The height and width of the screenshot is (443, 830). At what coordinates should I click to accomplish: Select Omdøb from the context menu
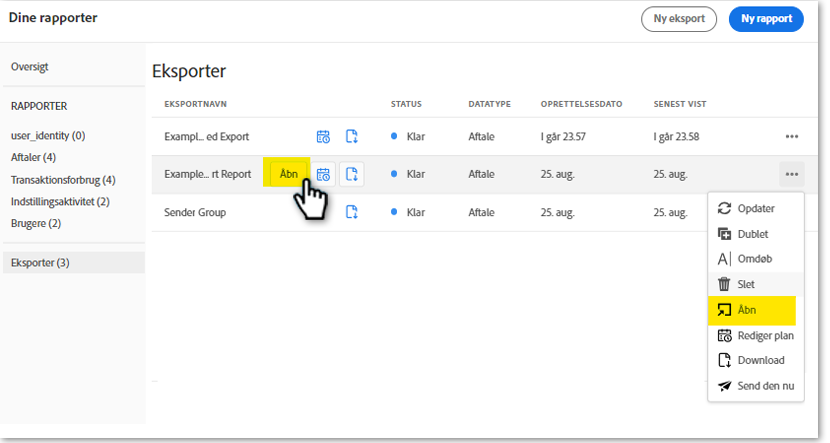(x=755, y=259)
